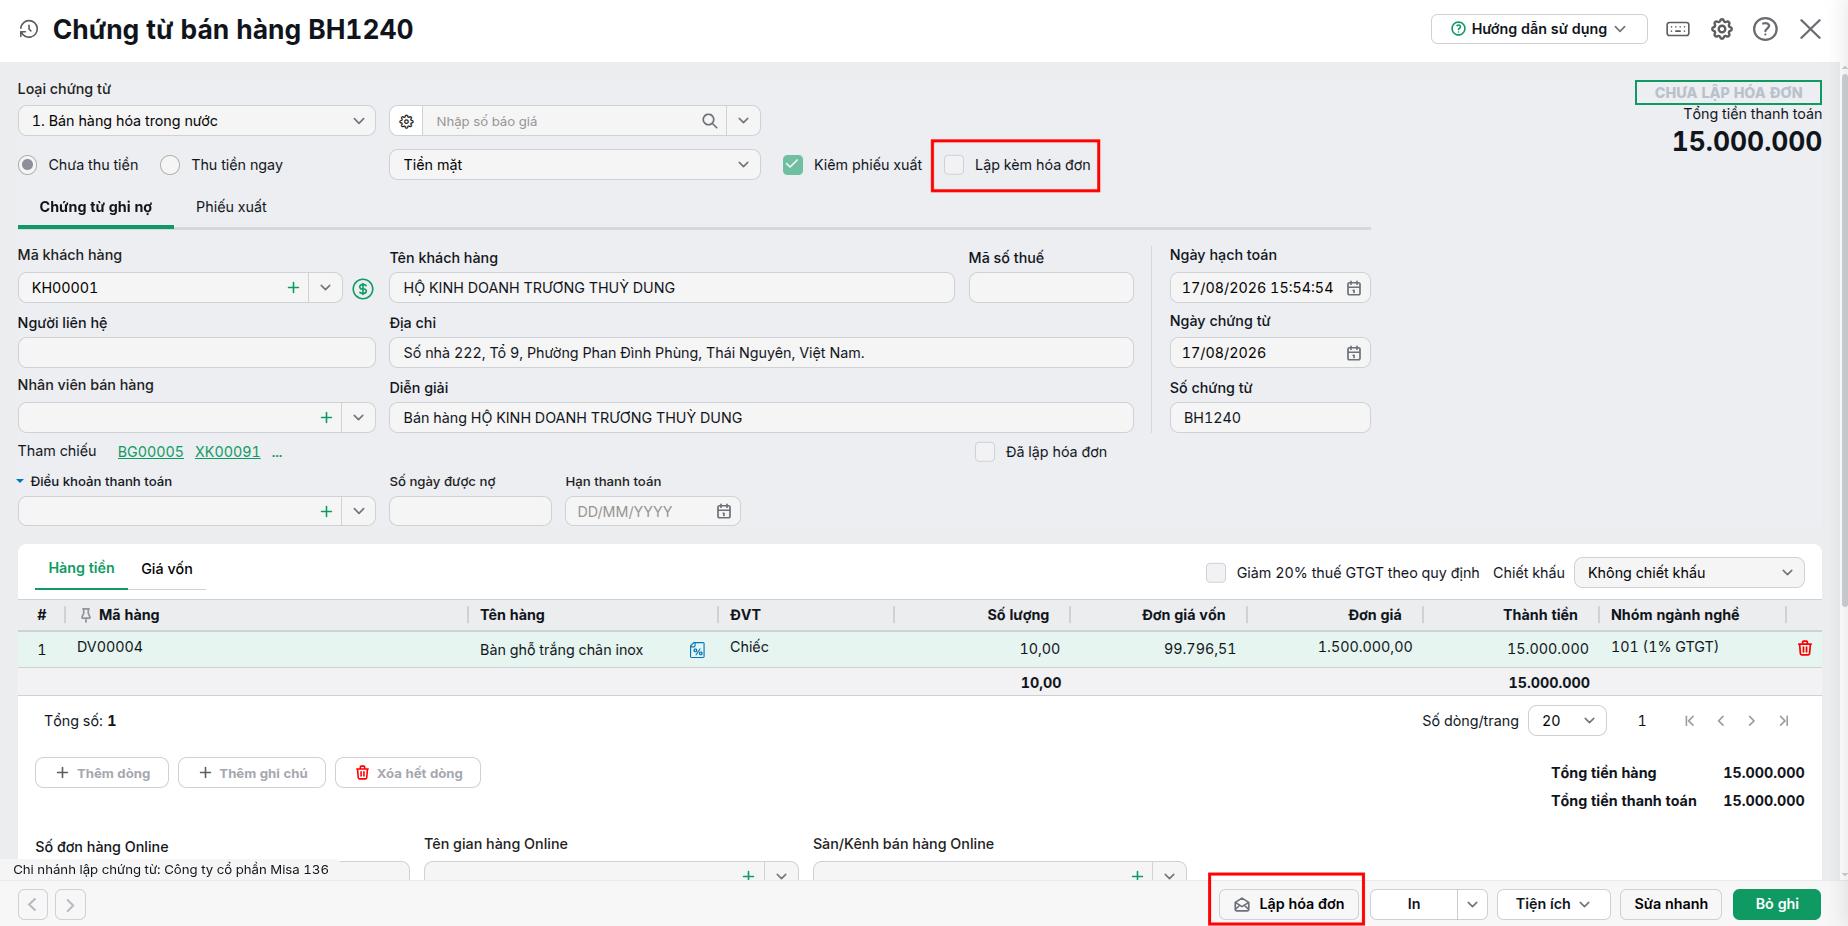Close the sales voucher form

pos(1810,29)
